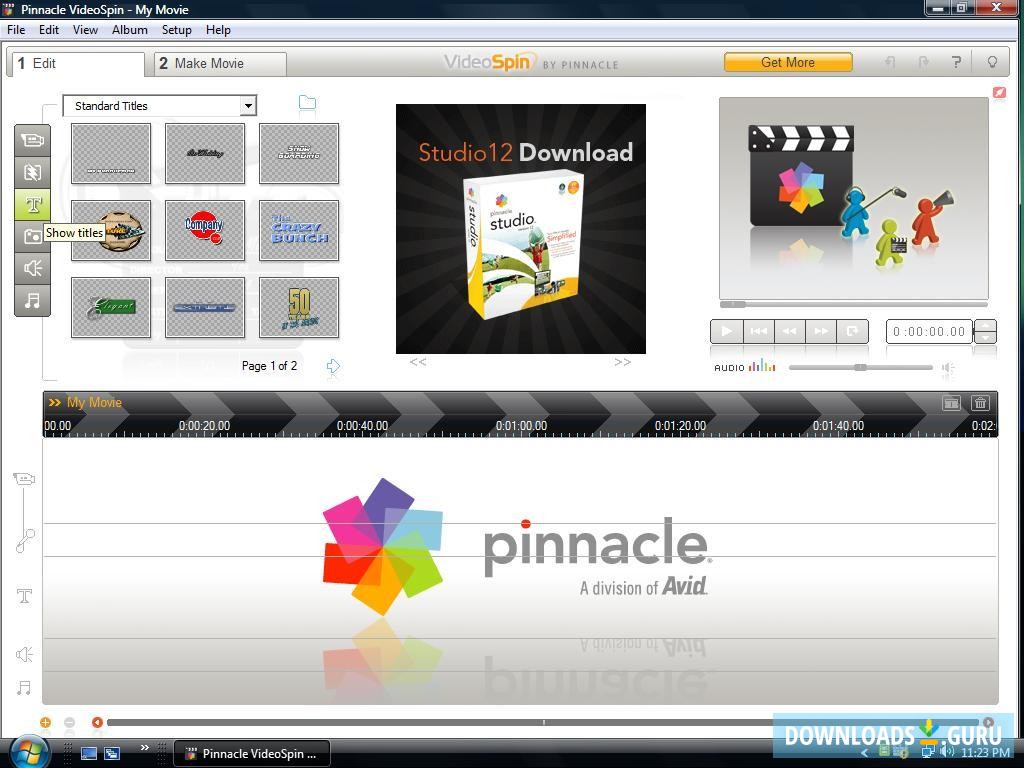Expand quick launch overflow chevron
This screenshot has height=768, width=1024.
(144, 748)
